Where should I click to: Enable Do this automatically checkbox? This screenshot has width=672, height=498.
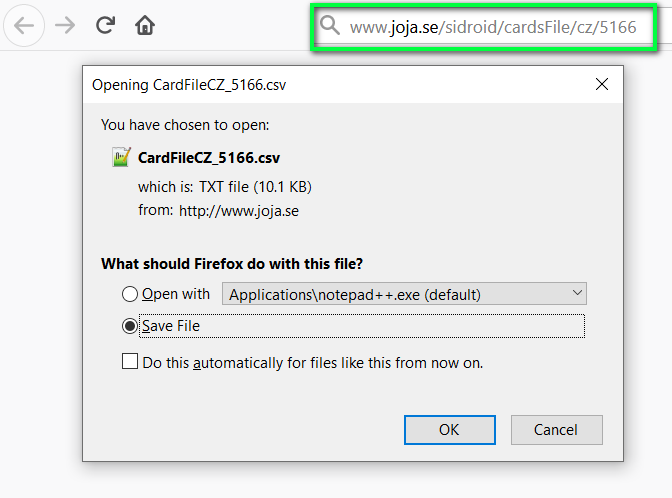[x=130, y=362]
